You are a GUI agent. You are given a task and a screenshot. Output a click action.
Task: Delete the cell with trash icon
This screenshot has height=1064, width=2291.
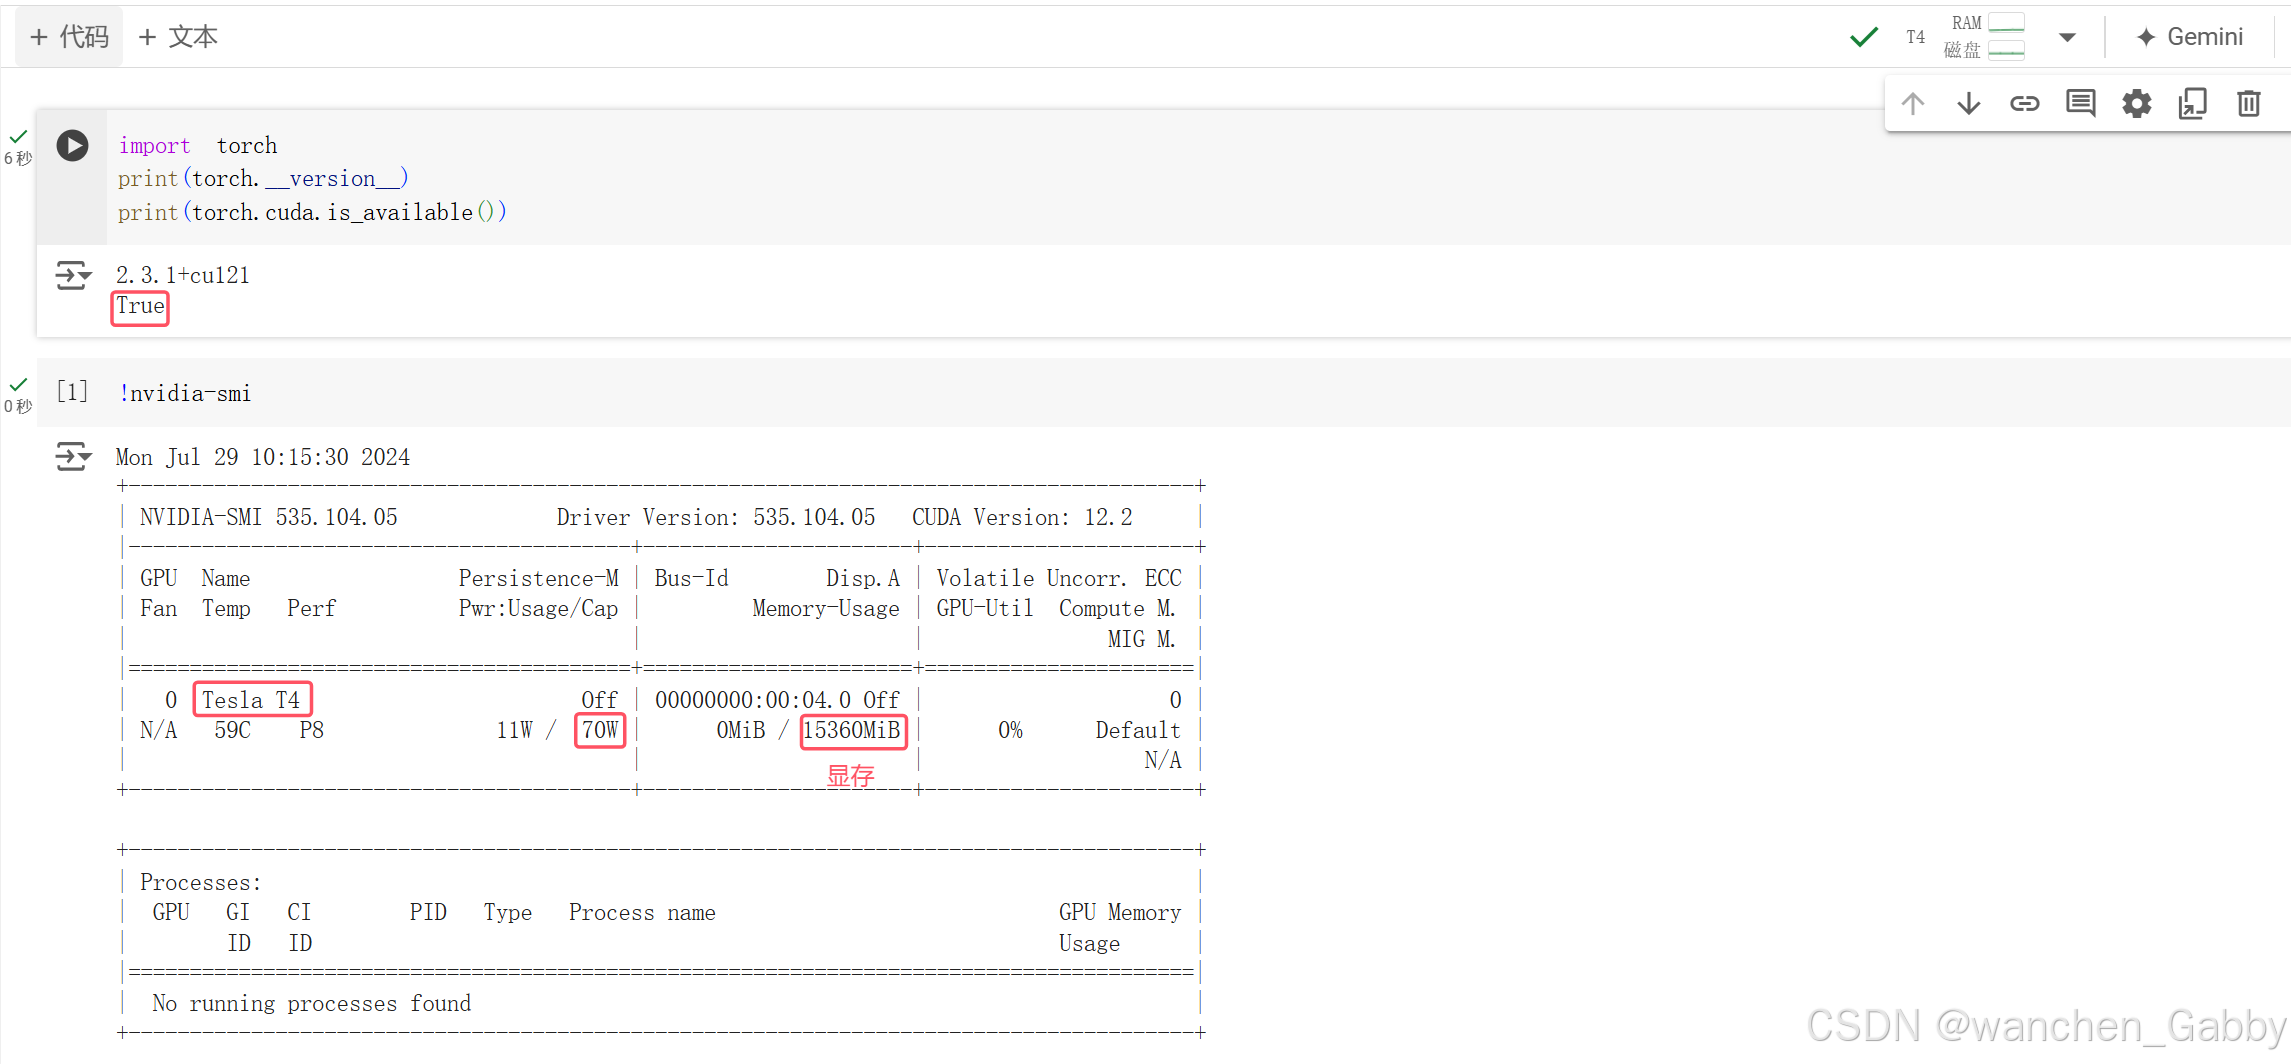(x=2249, y=103)
